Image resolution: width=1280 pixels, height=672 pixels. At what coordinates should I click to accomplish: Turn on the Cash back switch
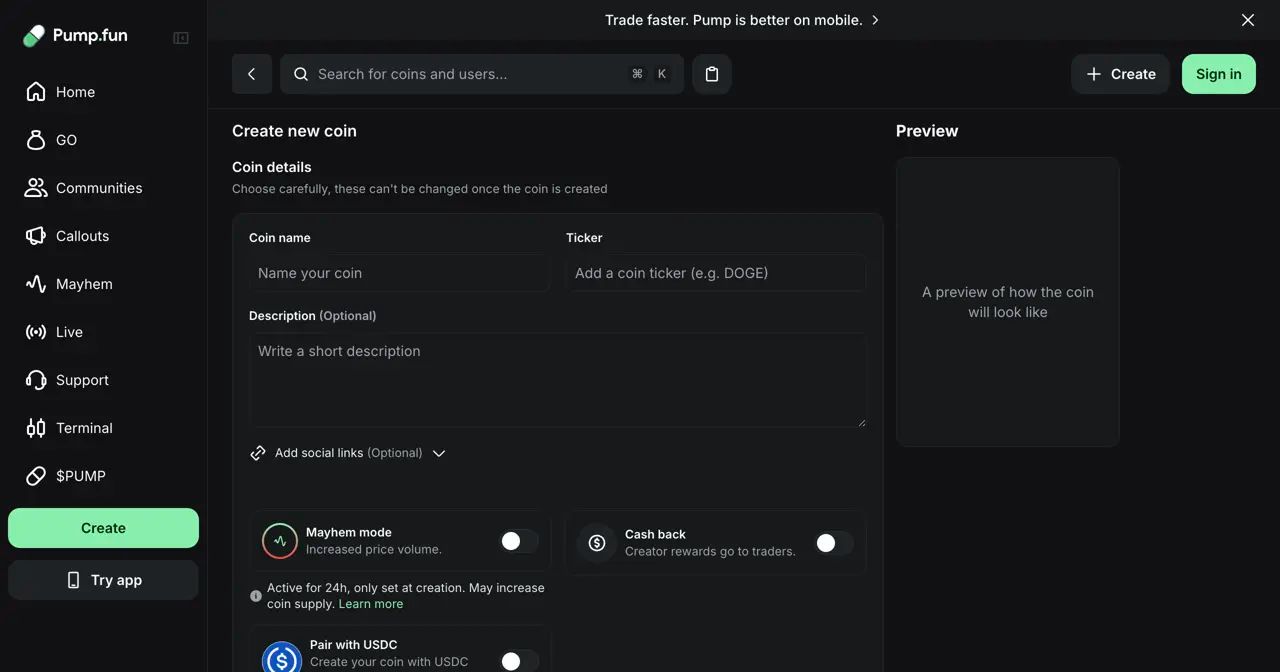coord(834,543)
